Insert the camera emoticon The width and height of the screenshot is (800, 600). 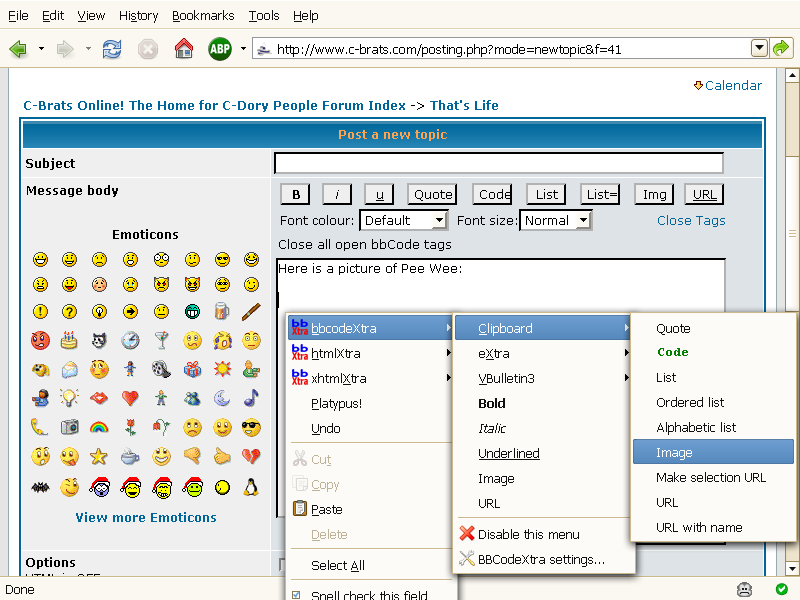(x=69, y=427)
